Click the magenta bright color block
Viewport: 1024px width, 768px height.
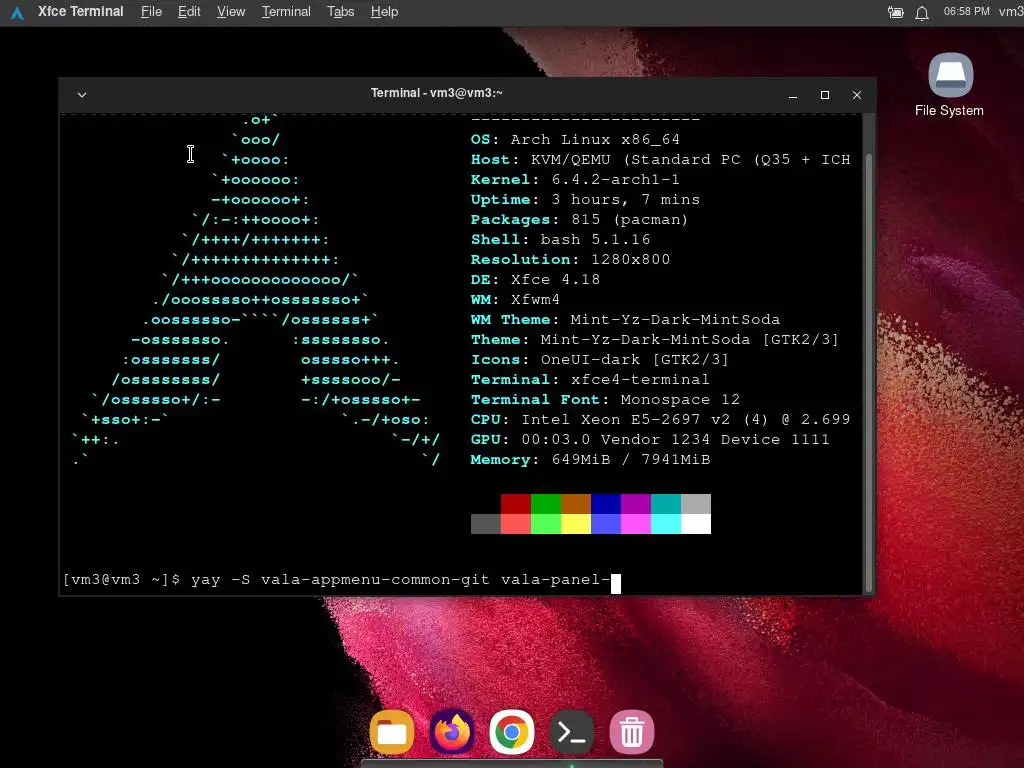click(636, 524)
